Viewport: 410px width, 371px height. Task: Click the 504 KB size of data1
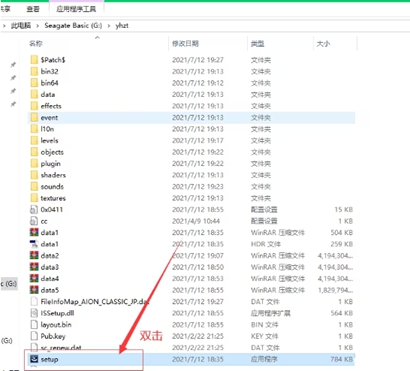(x=341, y=233)
